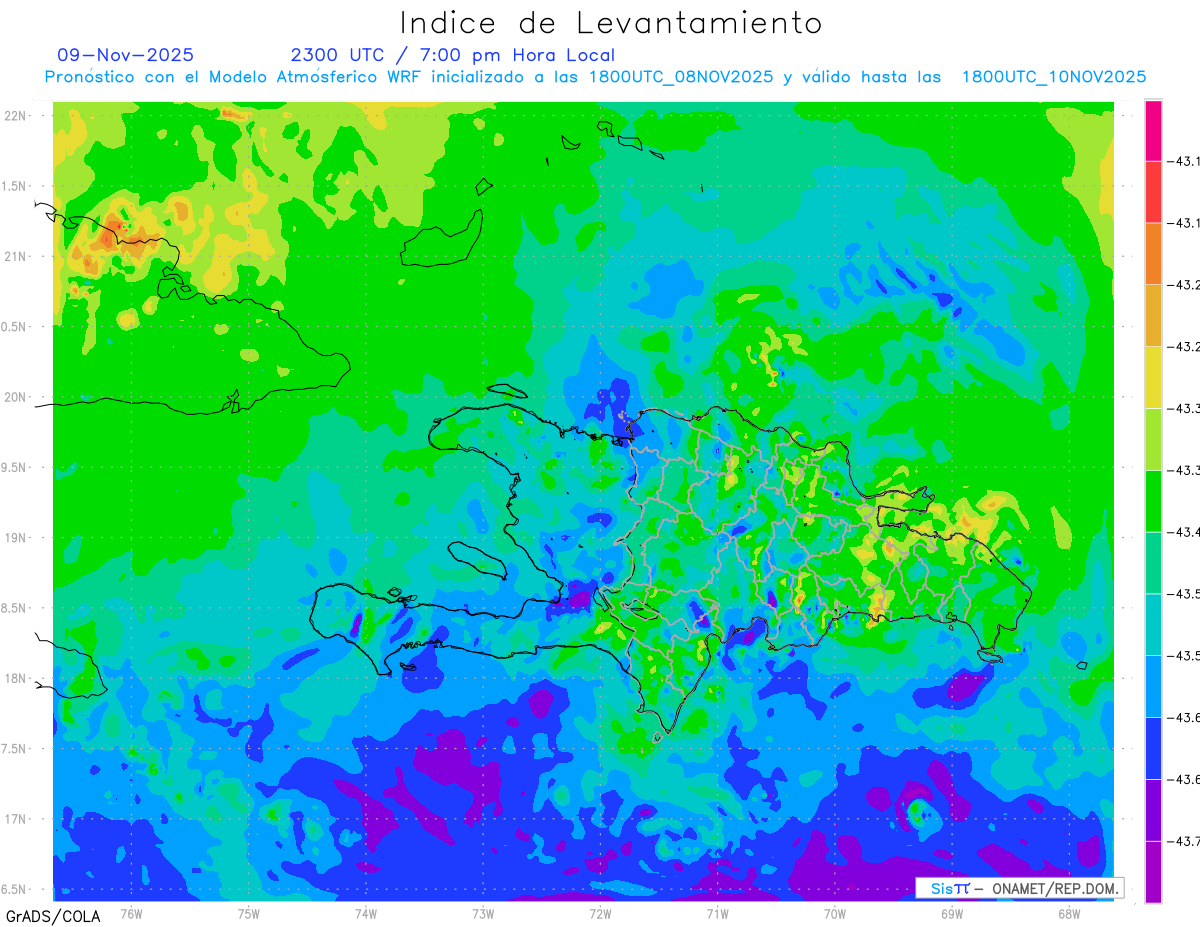Click the pink swatch on the color legend
The width and height of the screenshot is (1200, 927).
click(1153, 130)
